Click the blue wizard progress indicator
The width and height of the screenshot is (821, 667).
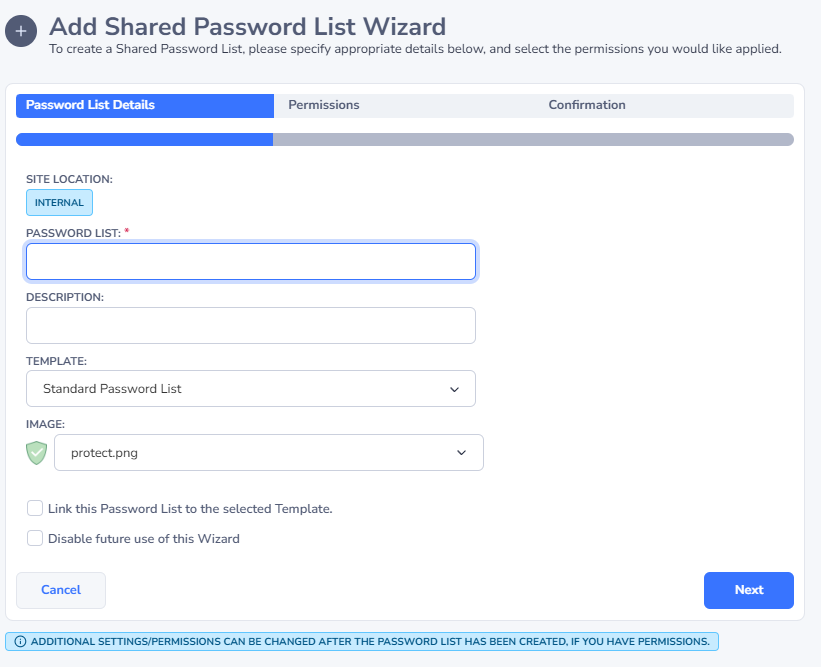pos(144,139)
